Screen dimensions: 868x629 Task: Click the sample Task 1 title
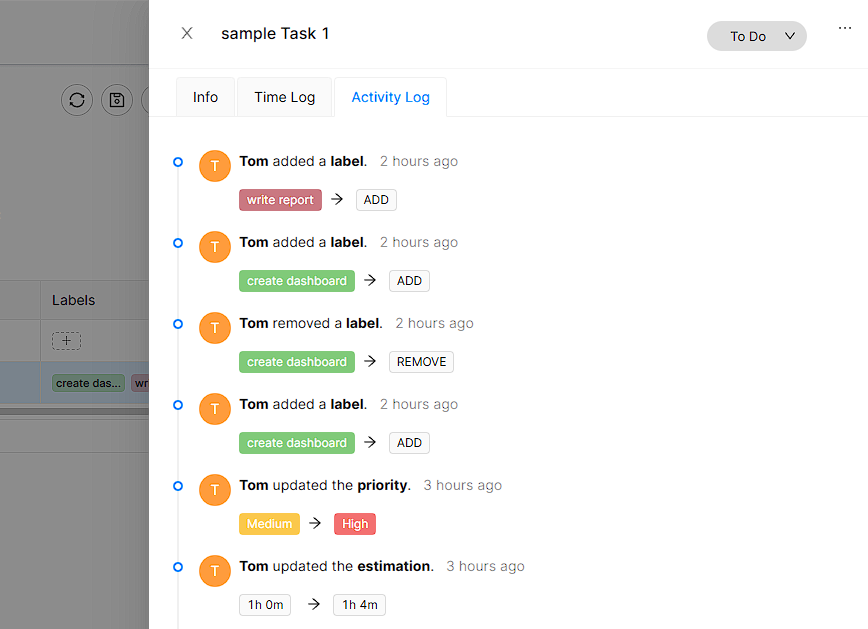point(275,34)
